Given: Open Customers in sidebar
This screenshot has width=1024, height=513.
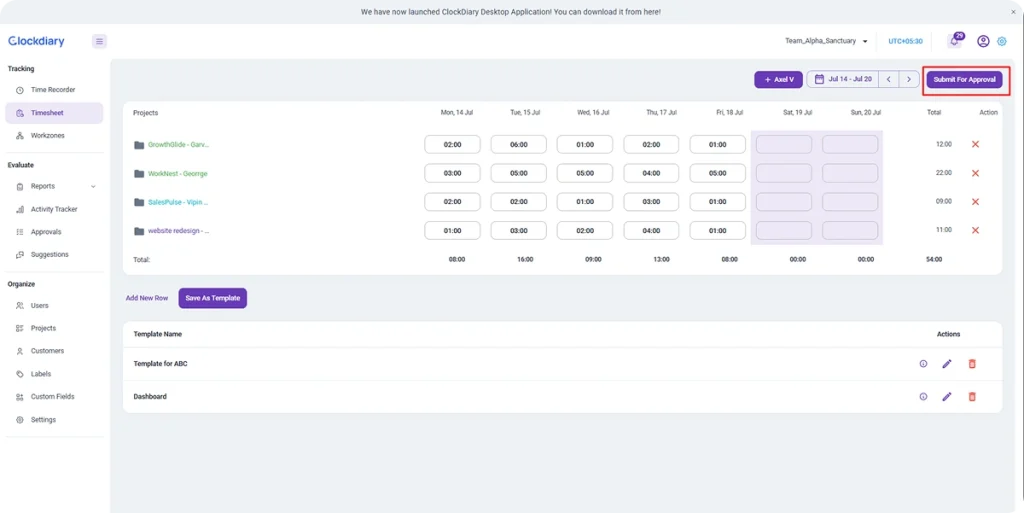Looking at the screenshot, I should (x=54, y=351).
